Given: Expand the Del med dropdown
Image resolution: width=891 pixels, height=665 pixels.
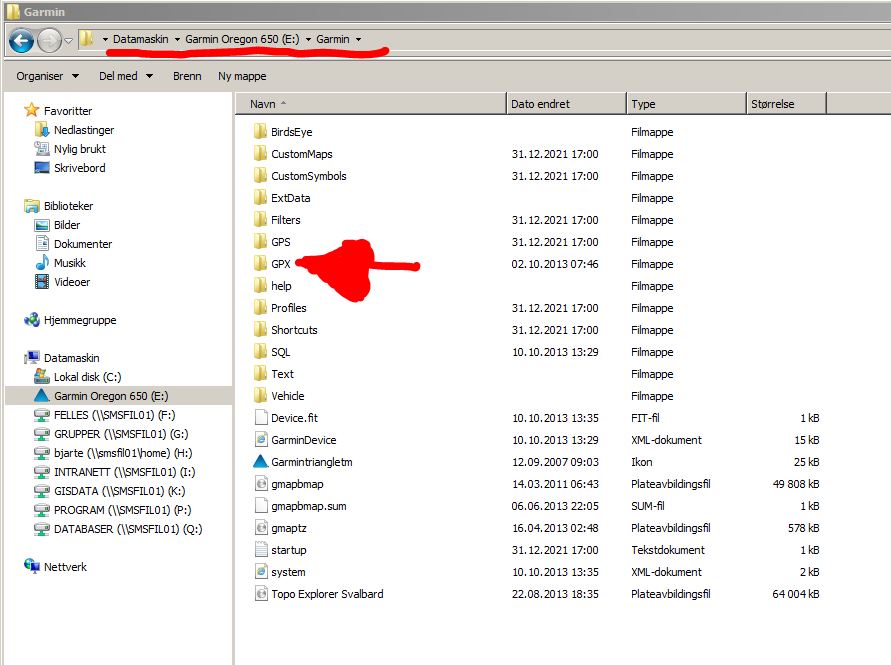Looking at the screenshot, I should 125,76.
